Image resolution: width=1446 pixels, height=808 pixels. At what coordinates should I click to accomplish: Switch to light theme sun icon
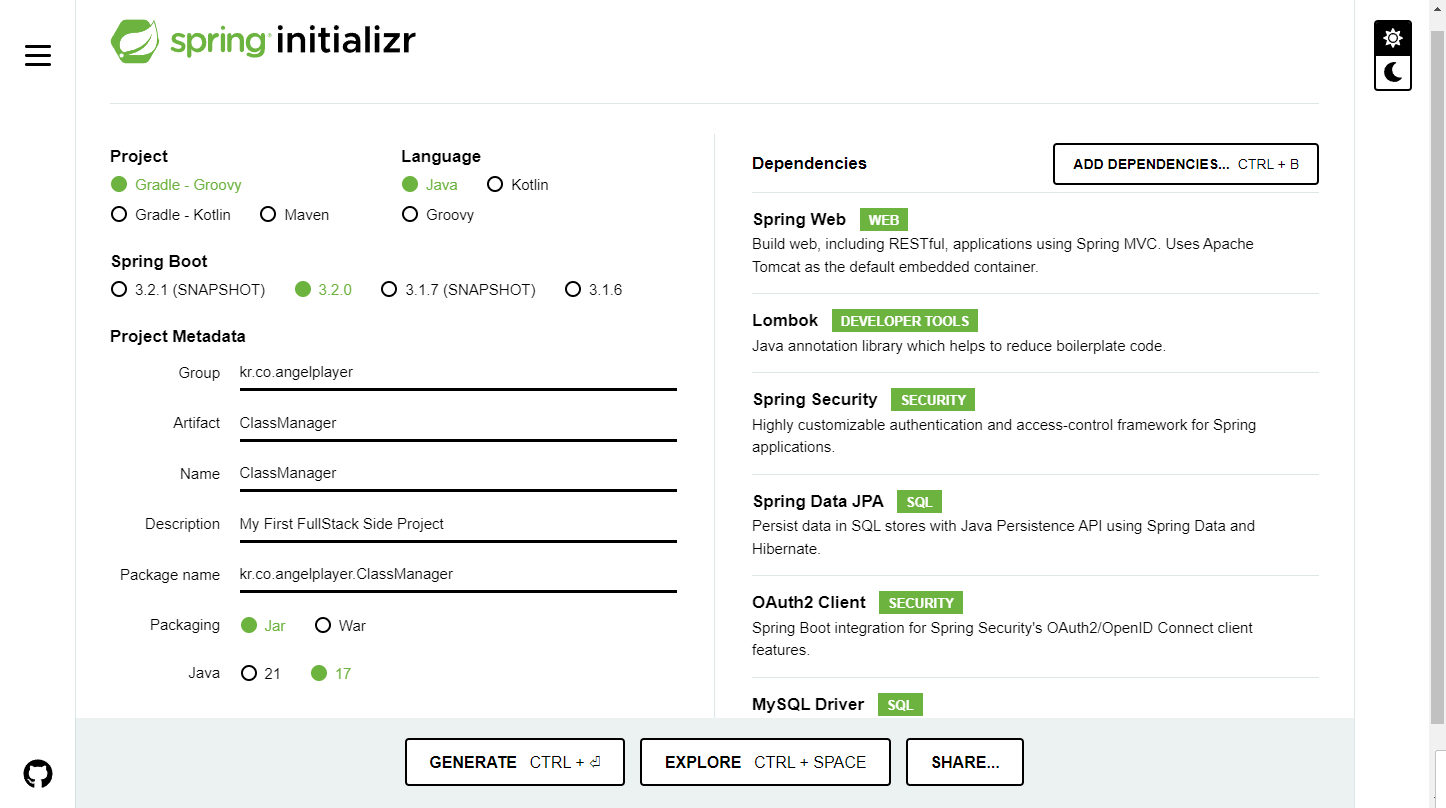1393,38
